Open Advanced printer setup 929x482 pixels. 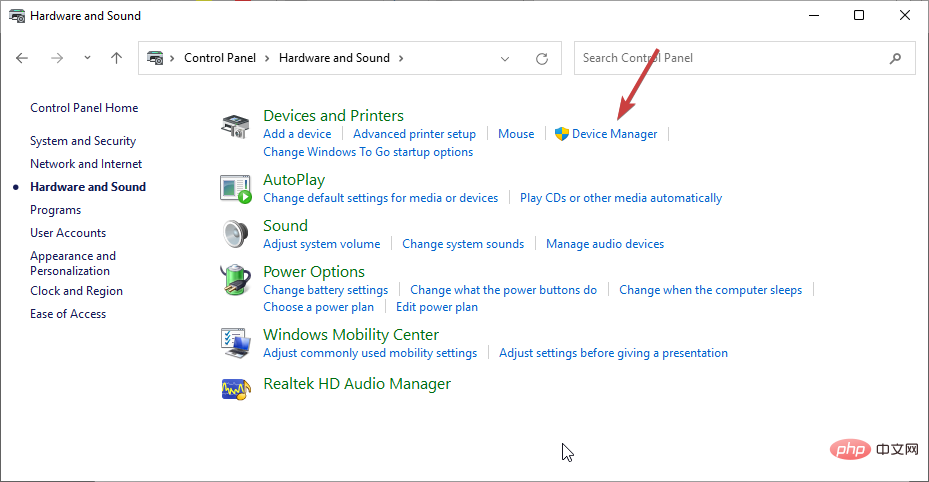(x=415, y=134)
